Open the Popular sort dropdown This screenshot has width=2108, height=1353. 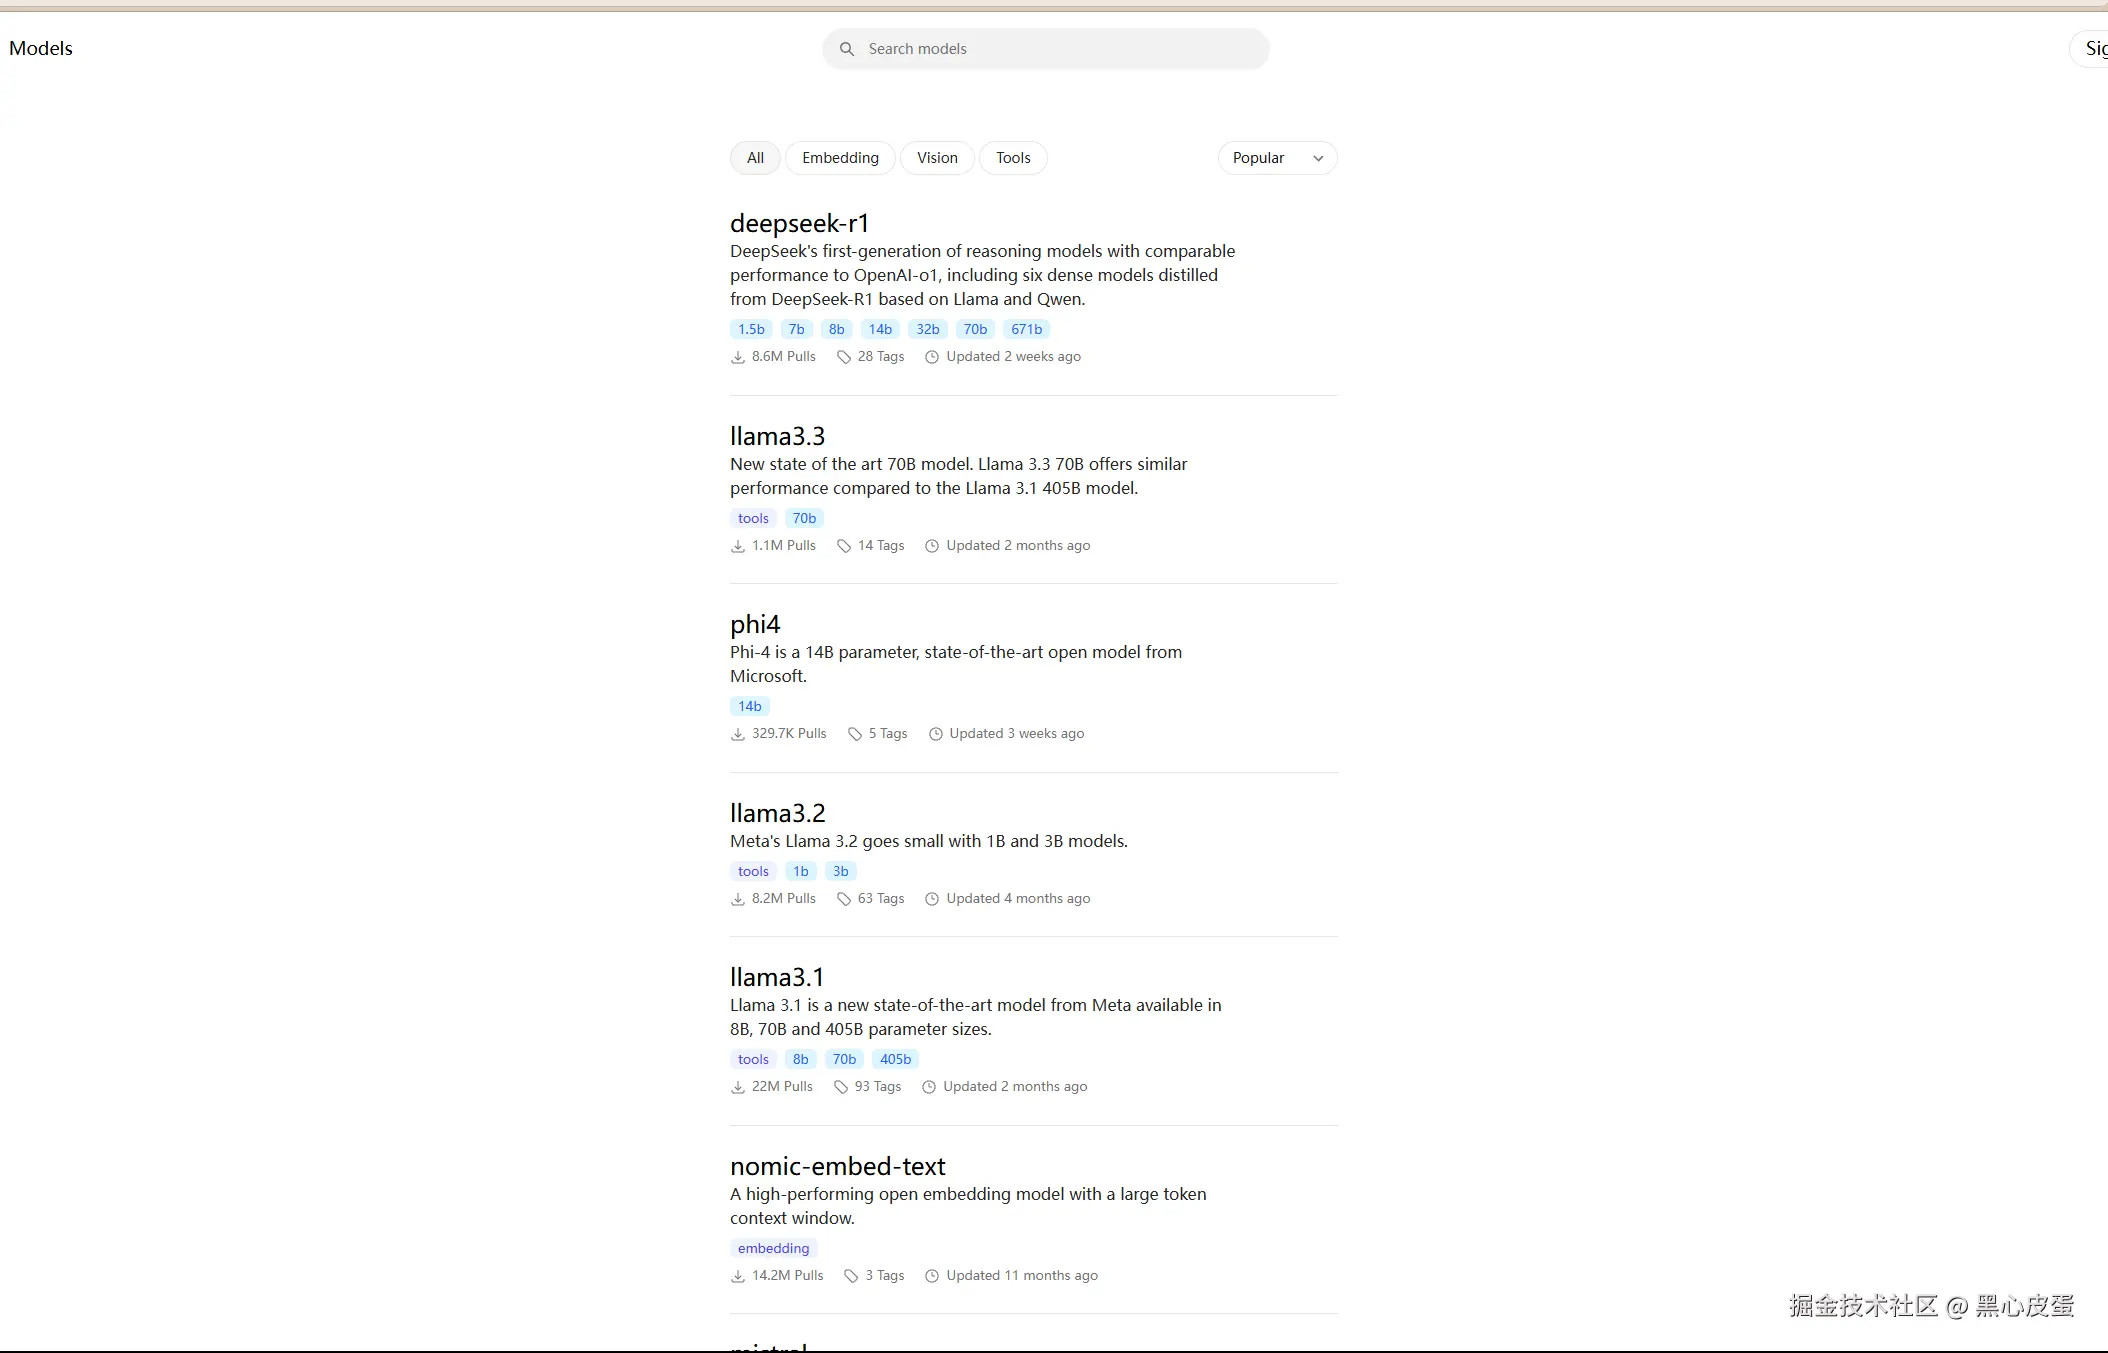click(x=1260, y=158)
